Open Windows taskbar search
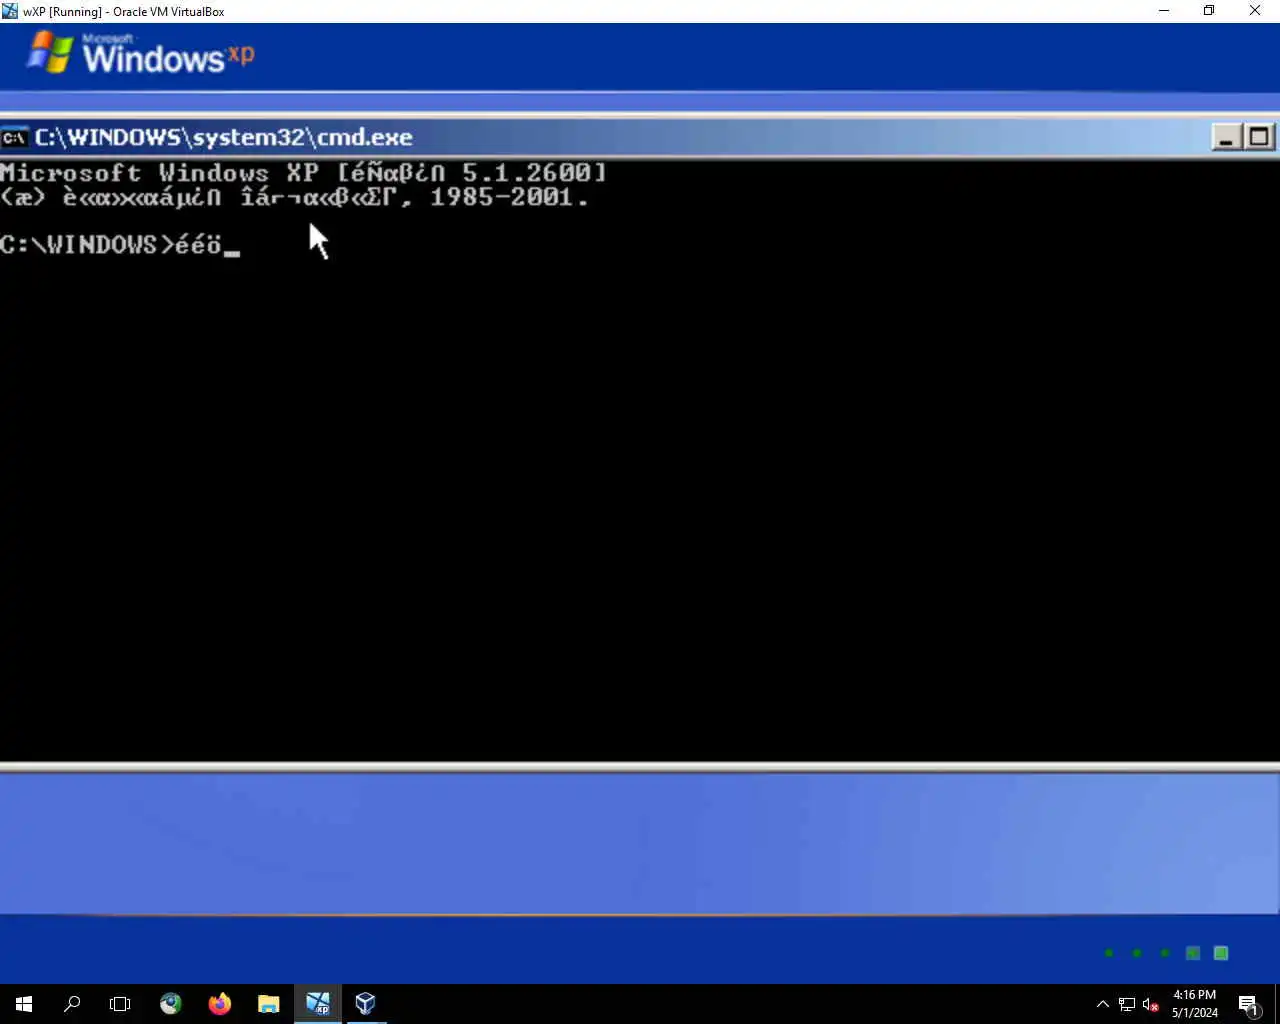The width and height of the screenshot is (1280, 1024). [72, 1004]
